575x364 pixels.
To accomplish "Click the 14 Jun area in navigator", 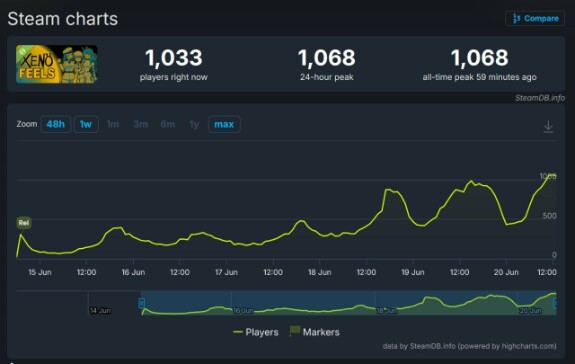I will (x=100, y=310).
